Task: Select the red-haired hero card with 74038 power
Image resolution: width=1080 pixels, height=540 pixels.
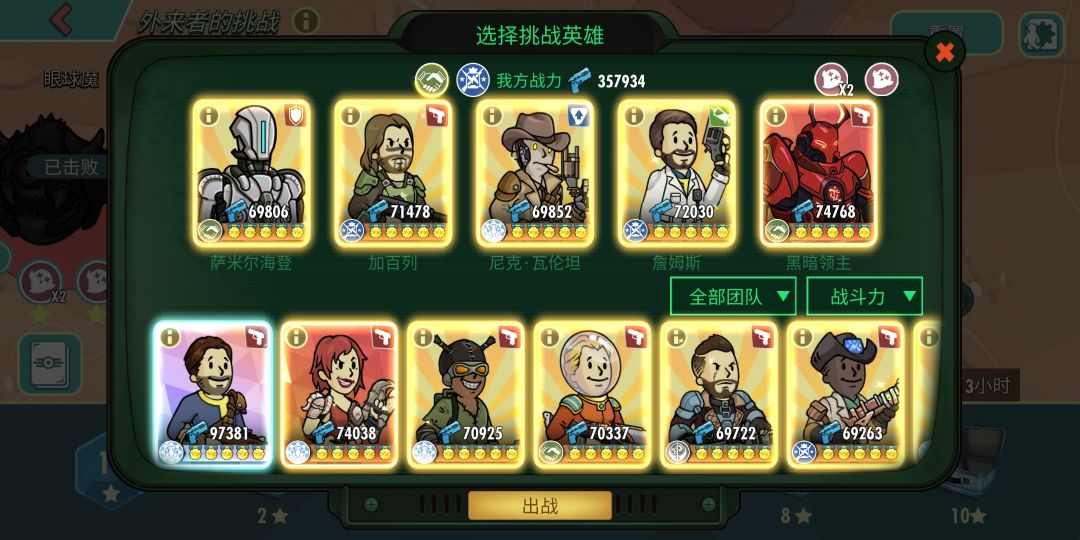Action: (339, 395)
